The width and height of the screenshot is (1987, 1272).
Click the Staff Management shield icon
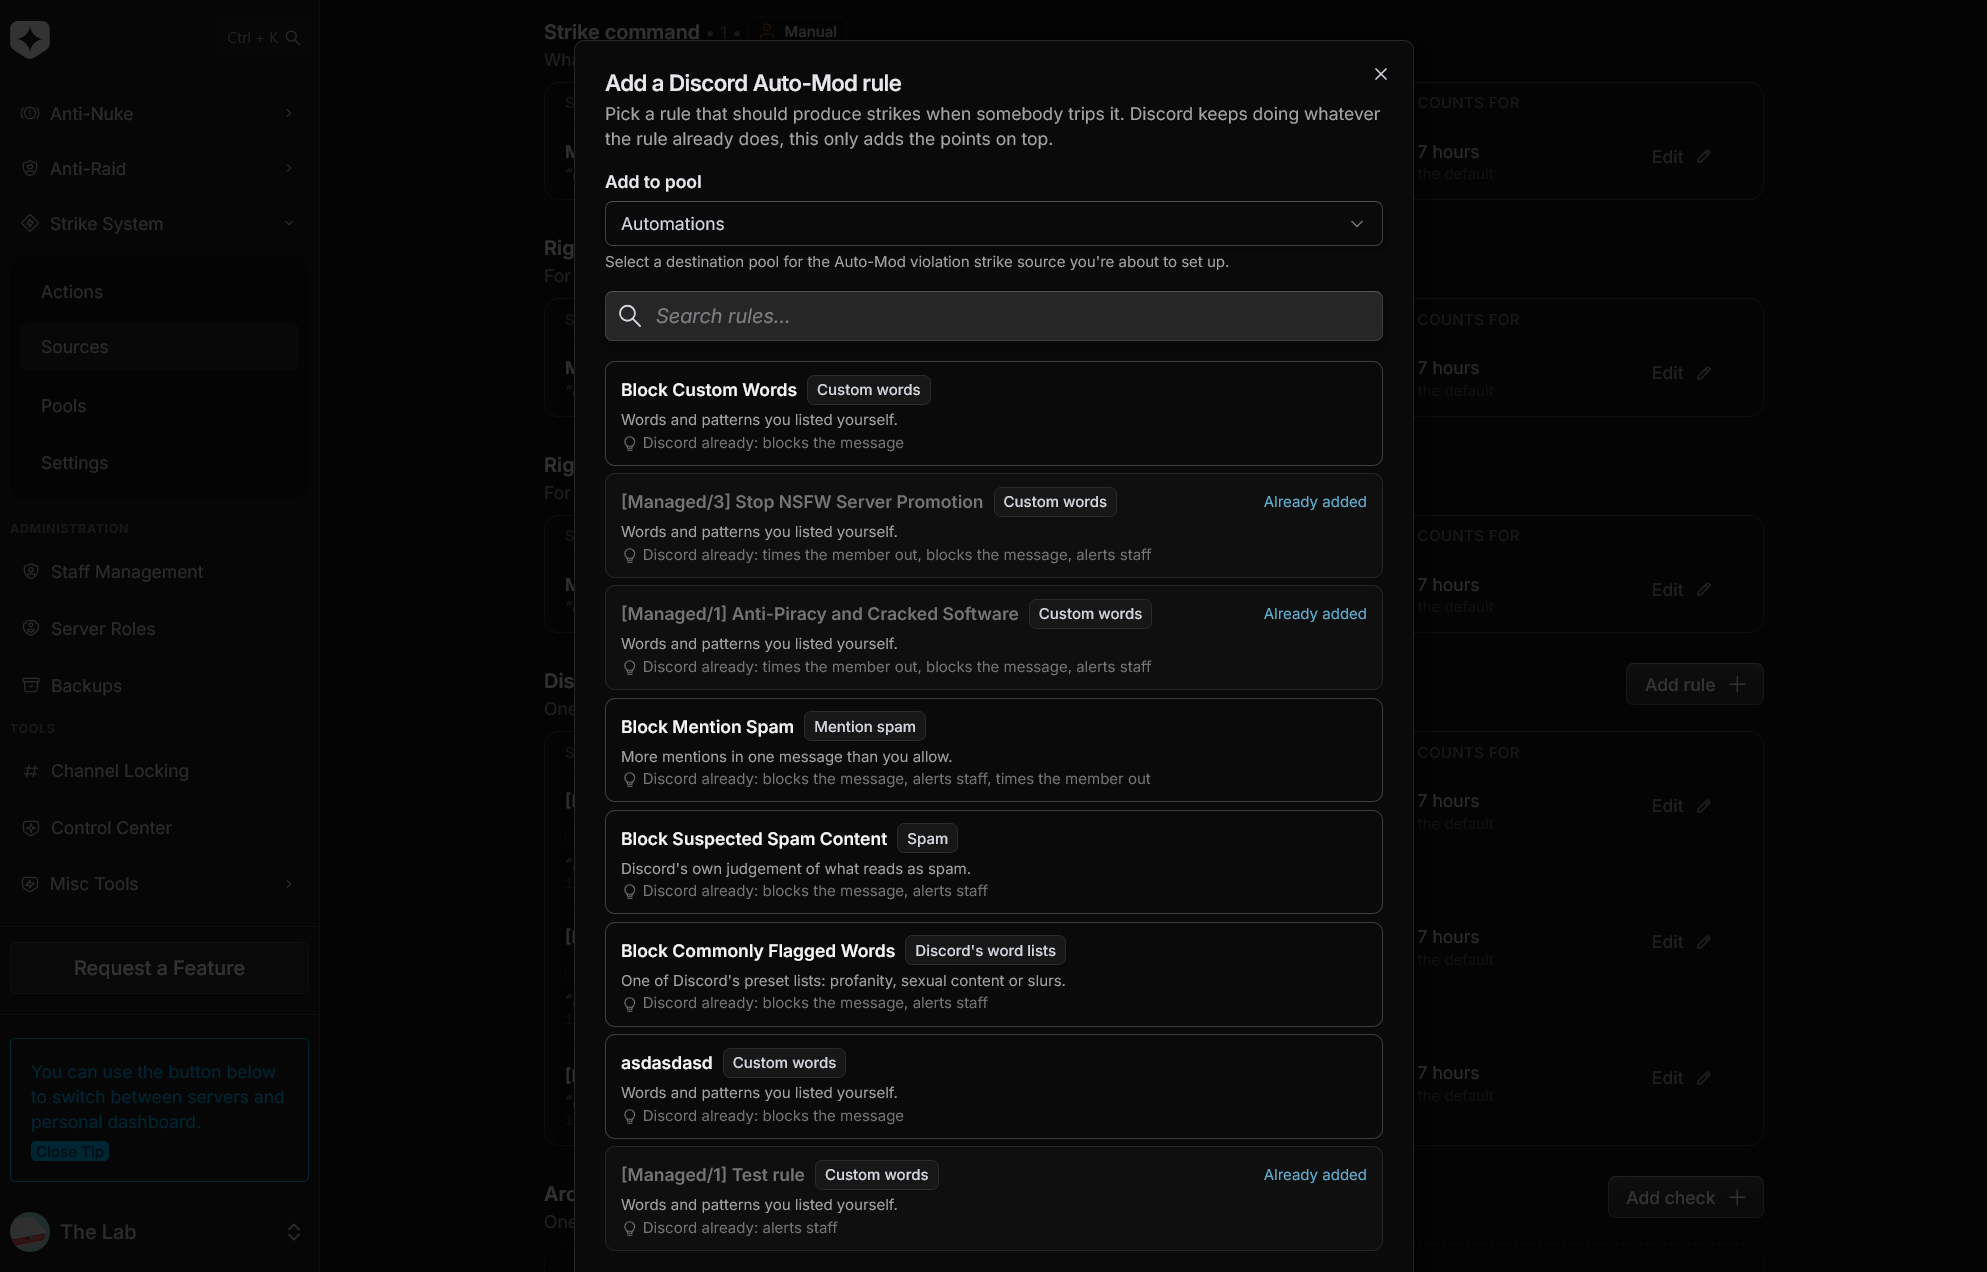tap(31, 571)
